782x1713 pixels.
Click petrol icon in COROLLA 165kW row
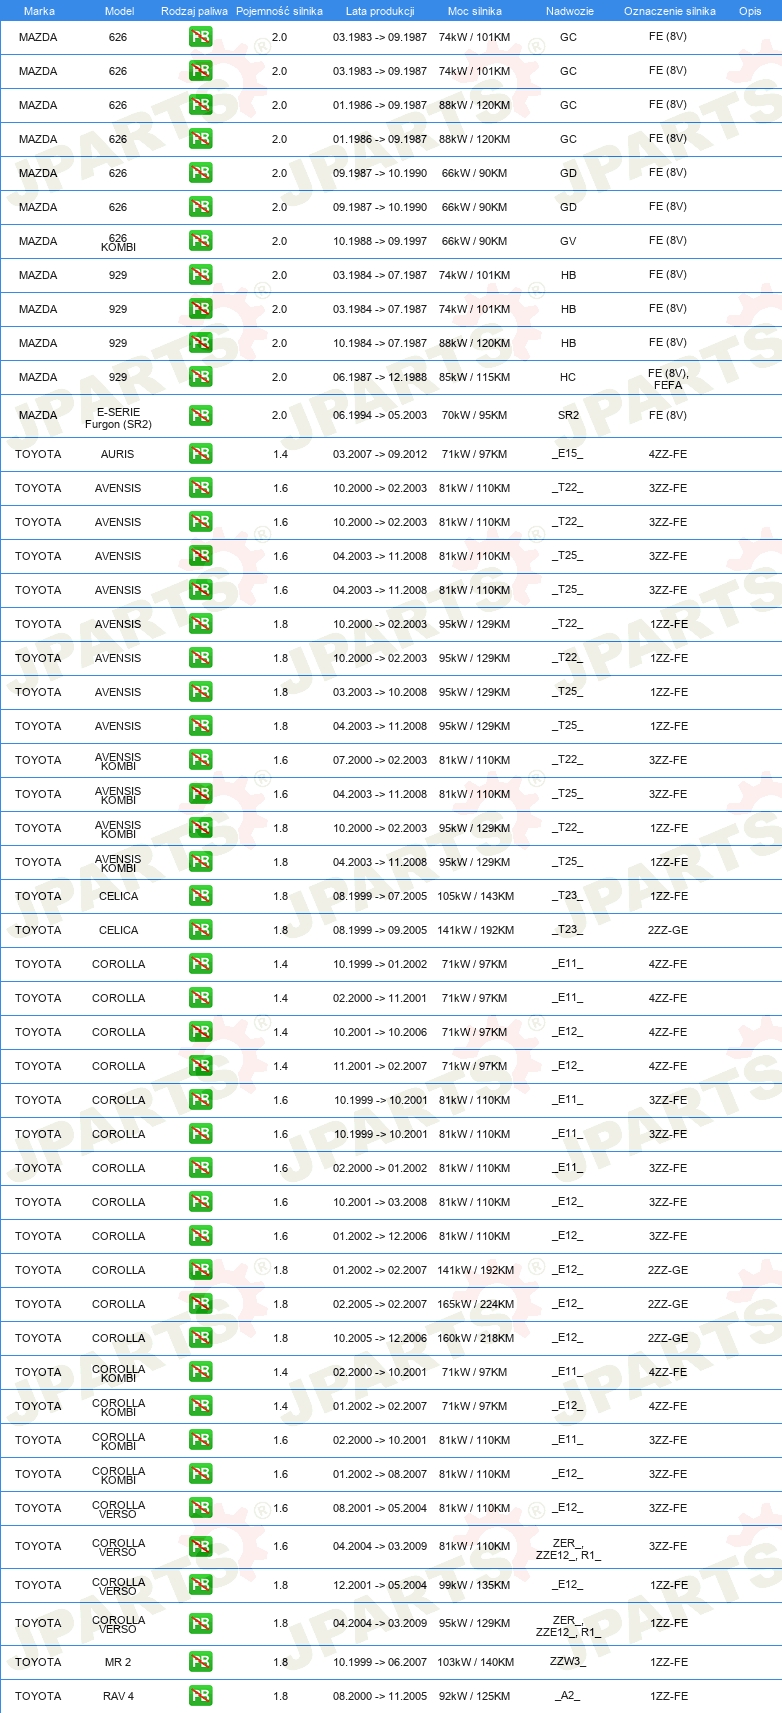pyautogui.click(x=201, y=1304)
